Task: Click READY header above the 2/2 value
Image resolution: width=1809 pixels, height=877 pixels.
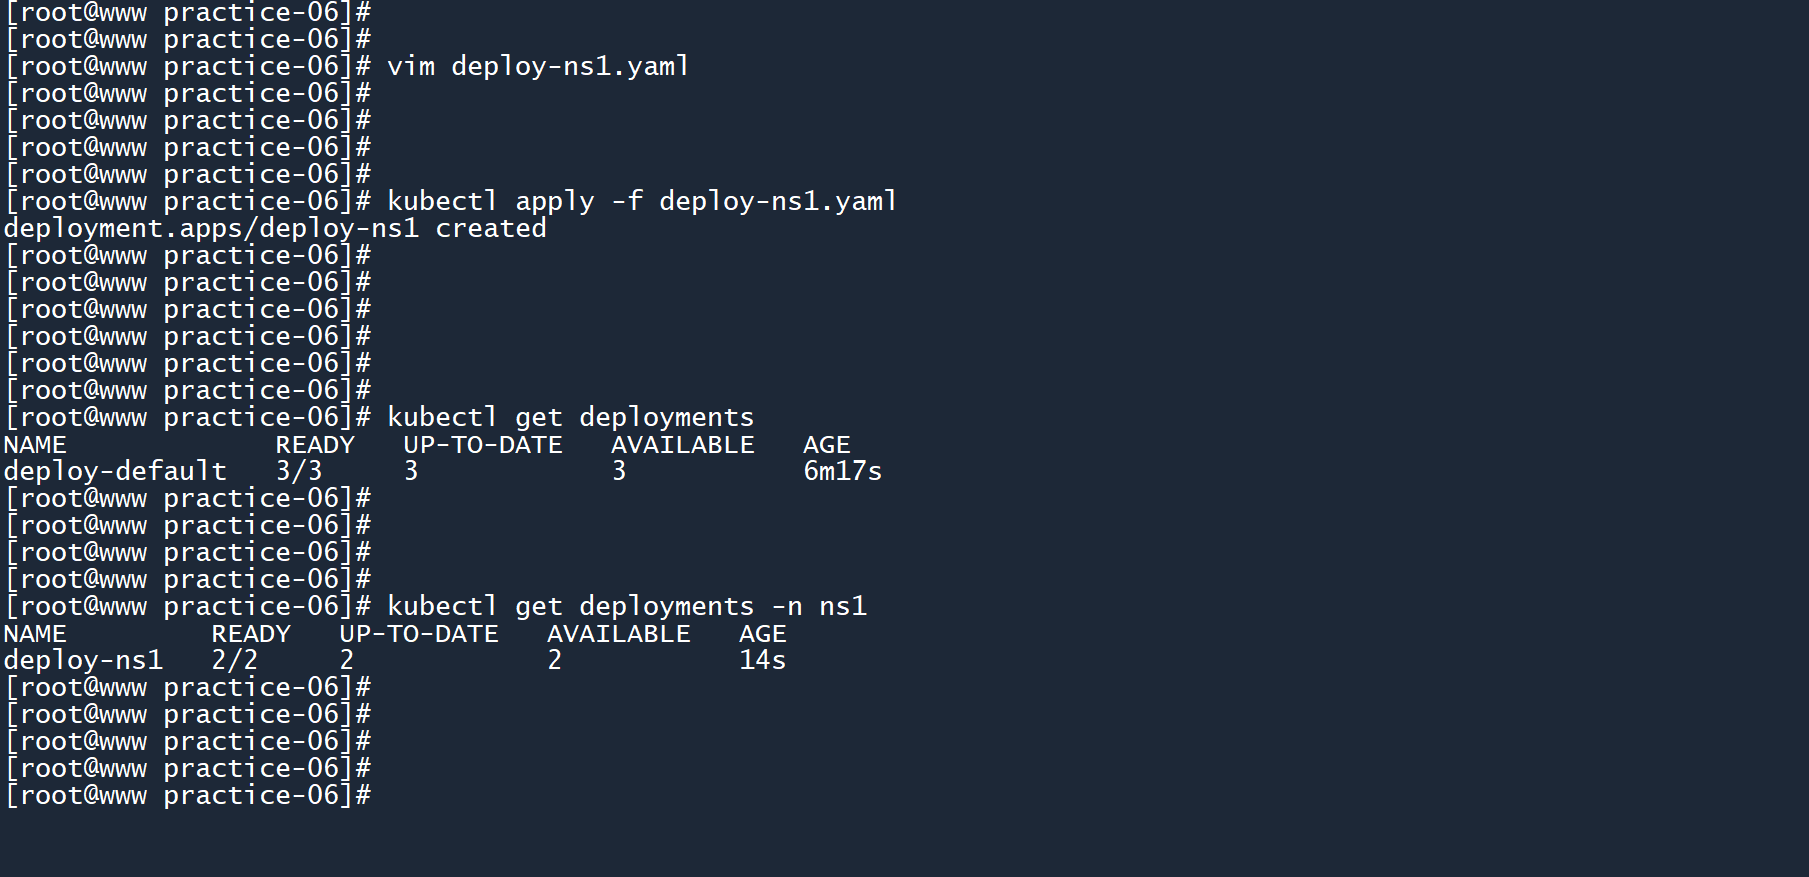Action: [251, 634]
